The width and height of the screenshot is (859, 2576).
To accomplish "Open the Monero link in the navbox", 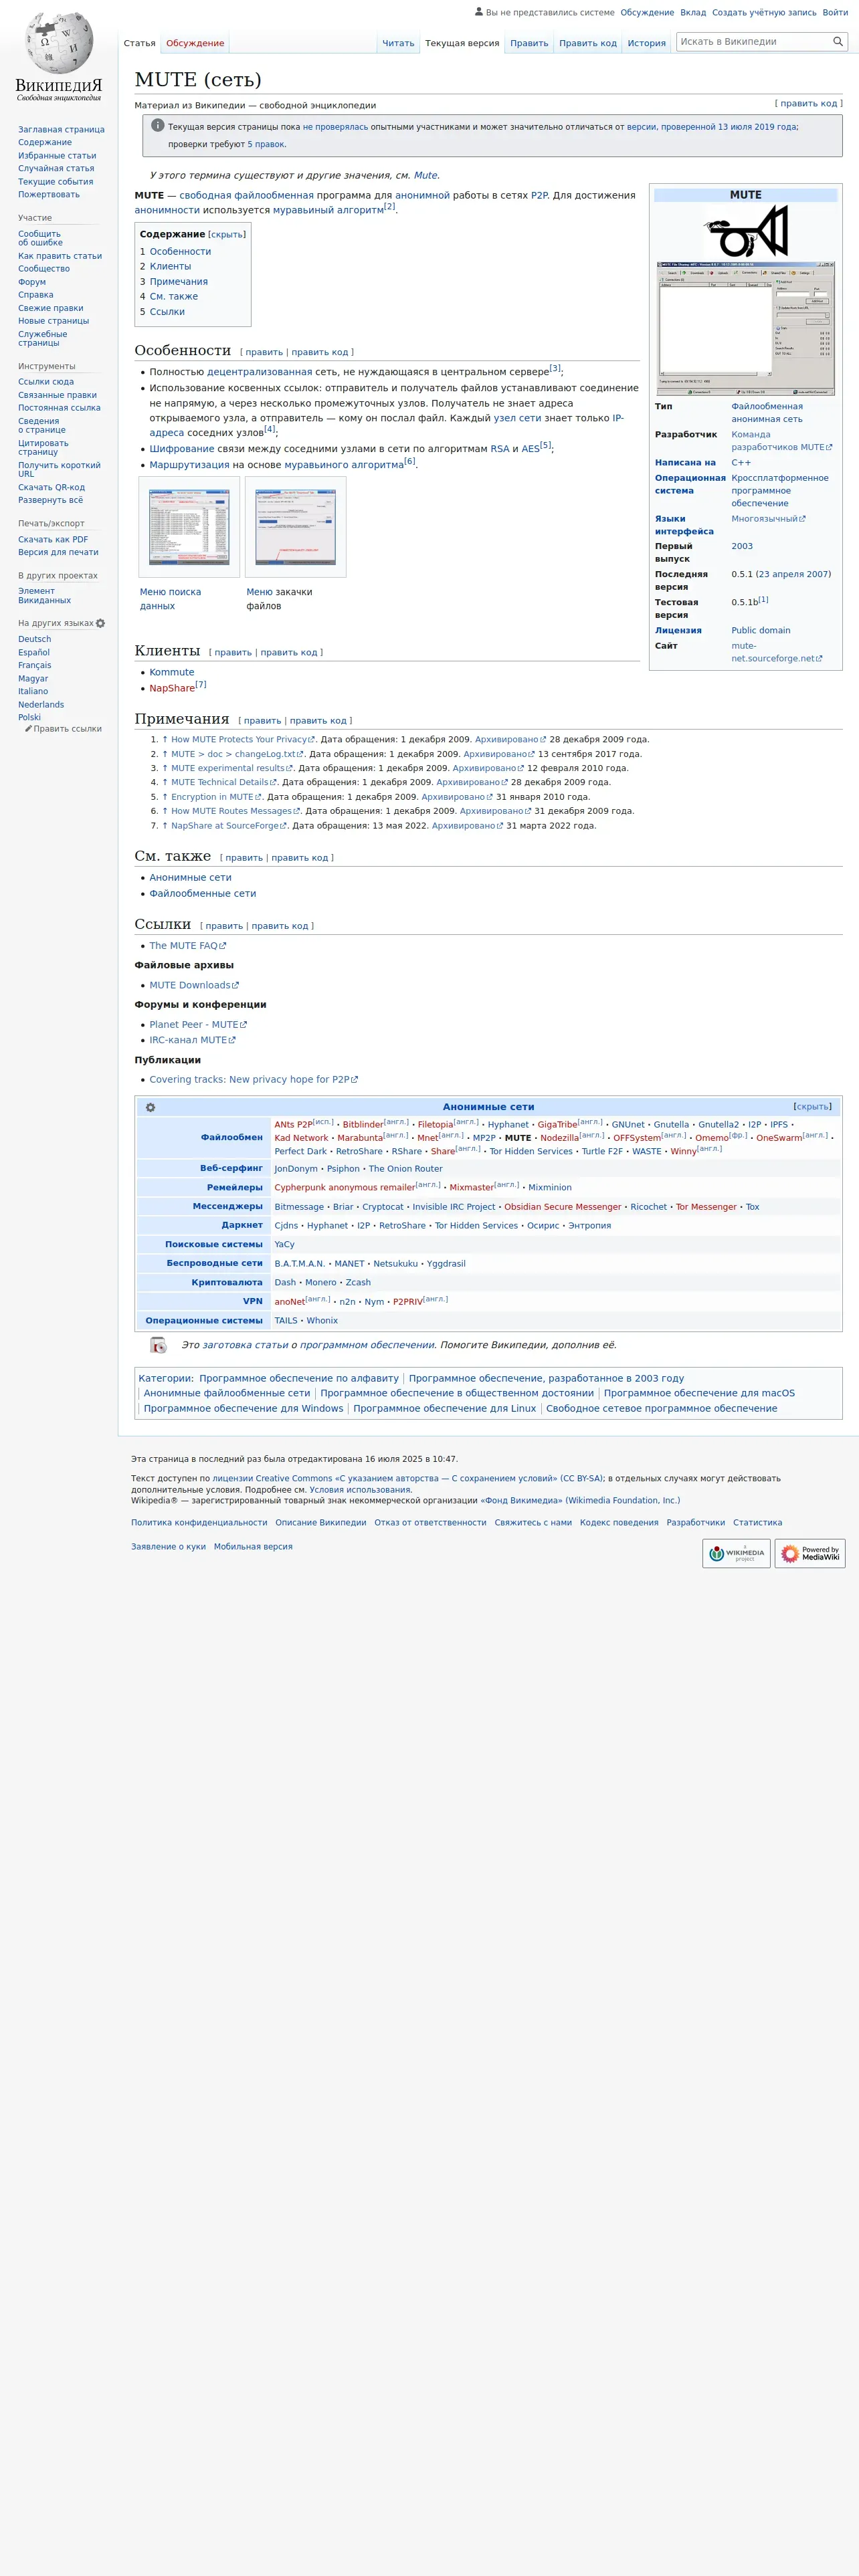I will (321, 1283).
